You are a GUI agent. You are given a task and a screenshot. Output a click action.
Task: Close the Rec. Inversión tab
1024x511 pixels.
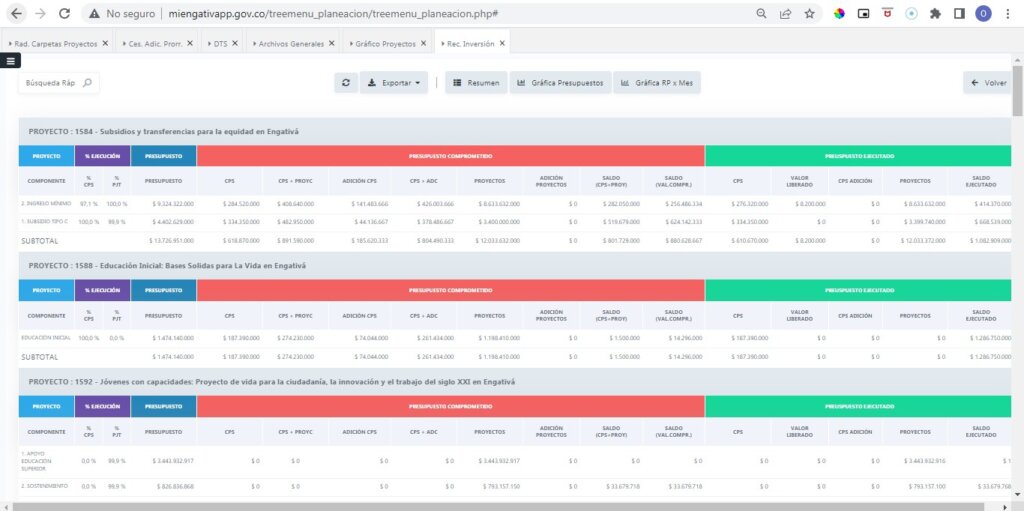(502, 43)
